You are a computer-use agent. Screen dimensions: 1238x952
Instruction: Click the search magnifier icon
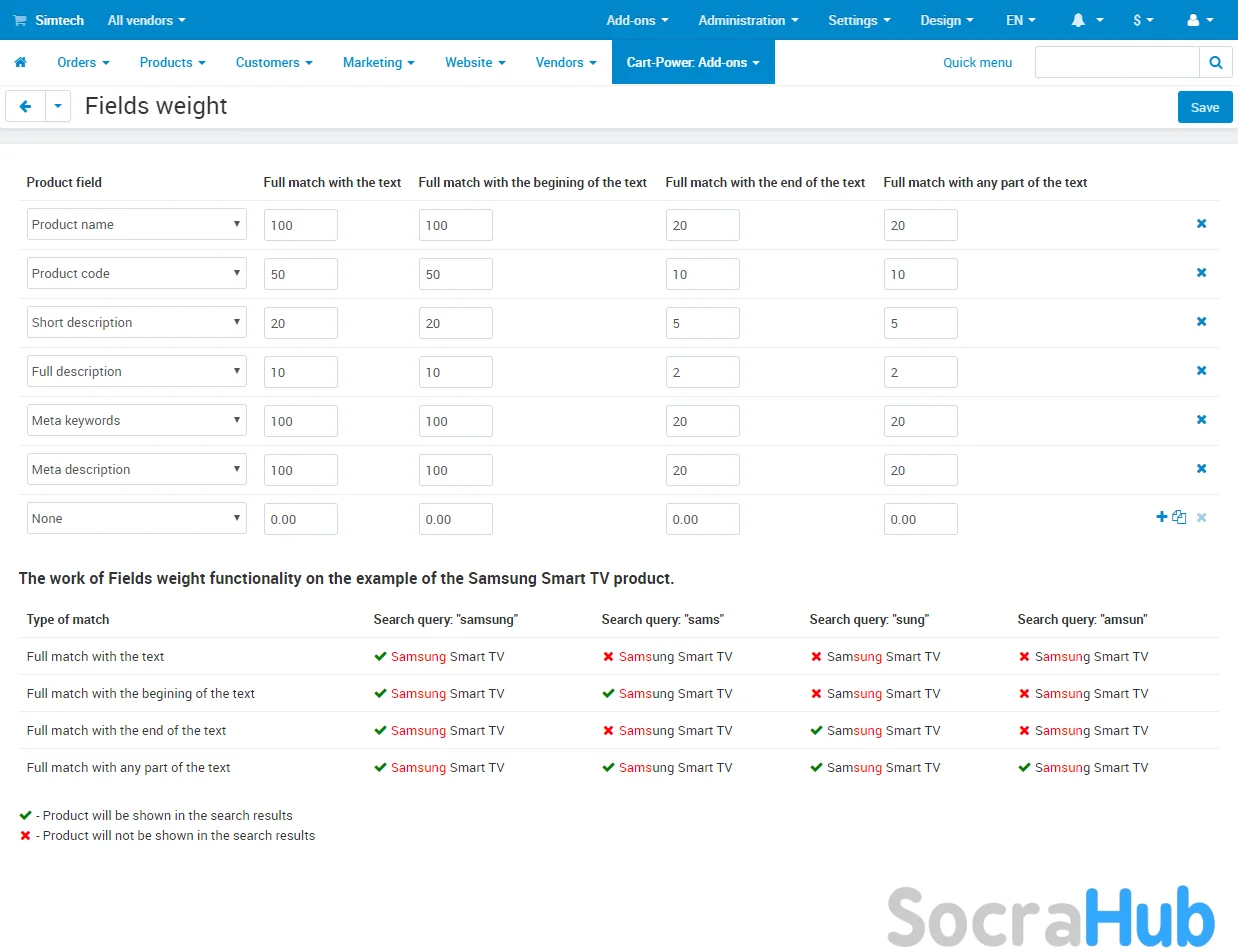click(x=1215, y=62)
